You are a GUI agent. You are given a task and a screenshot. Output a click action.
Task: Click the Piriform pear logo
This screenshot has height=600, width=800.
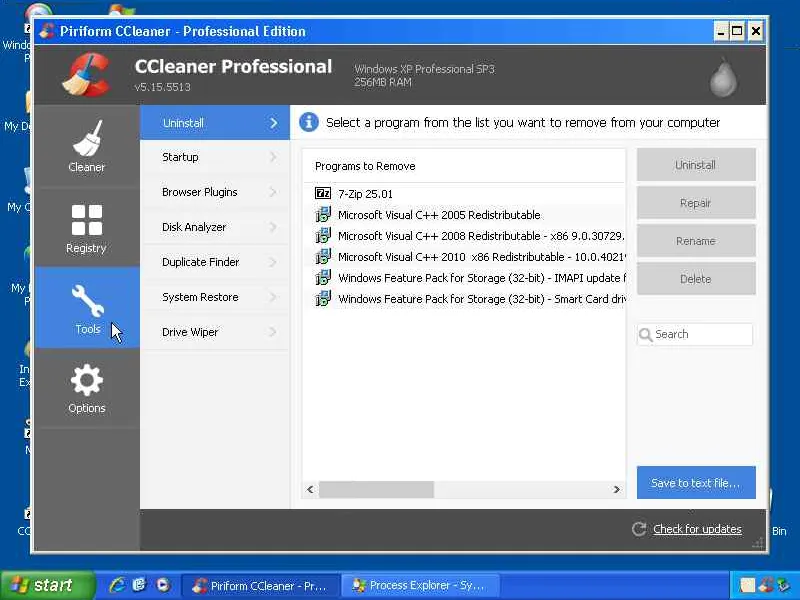pyautogui.click(x=723, y=77)
